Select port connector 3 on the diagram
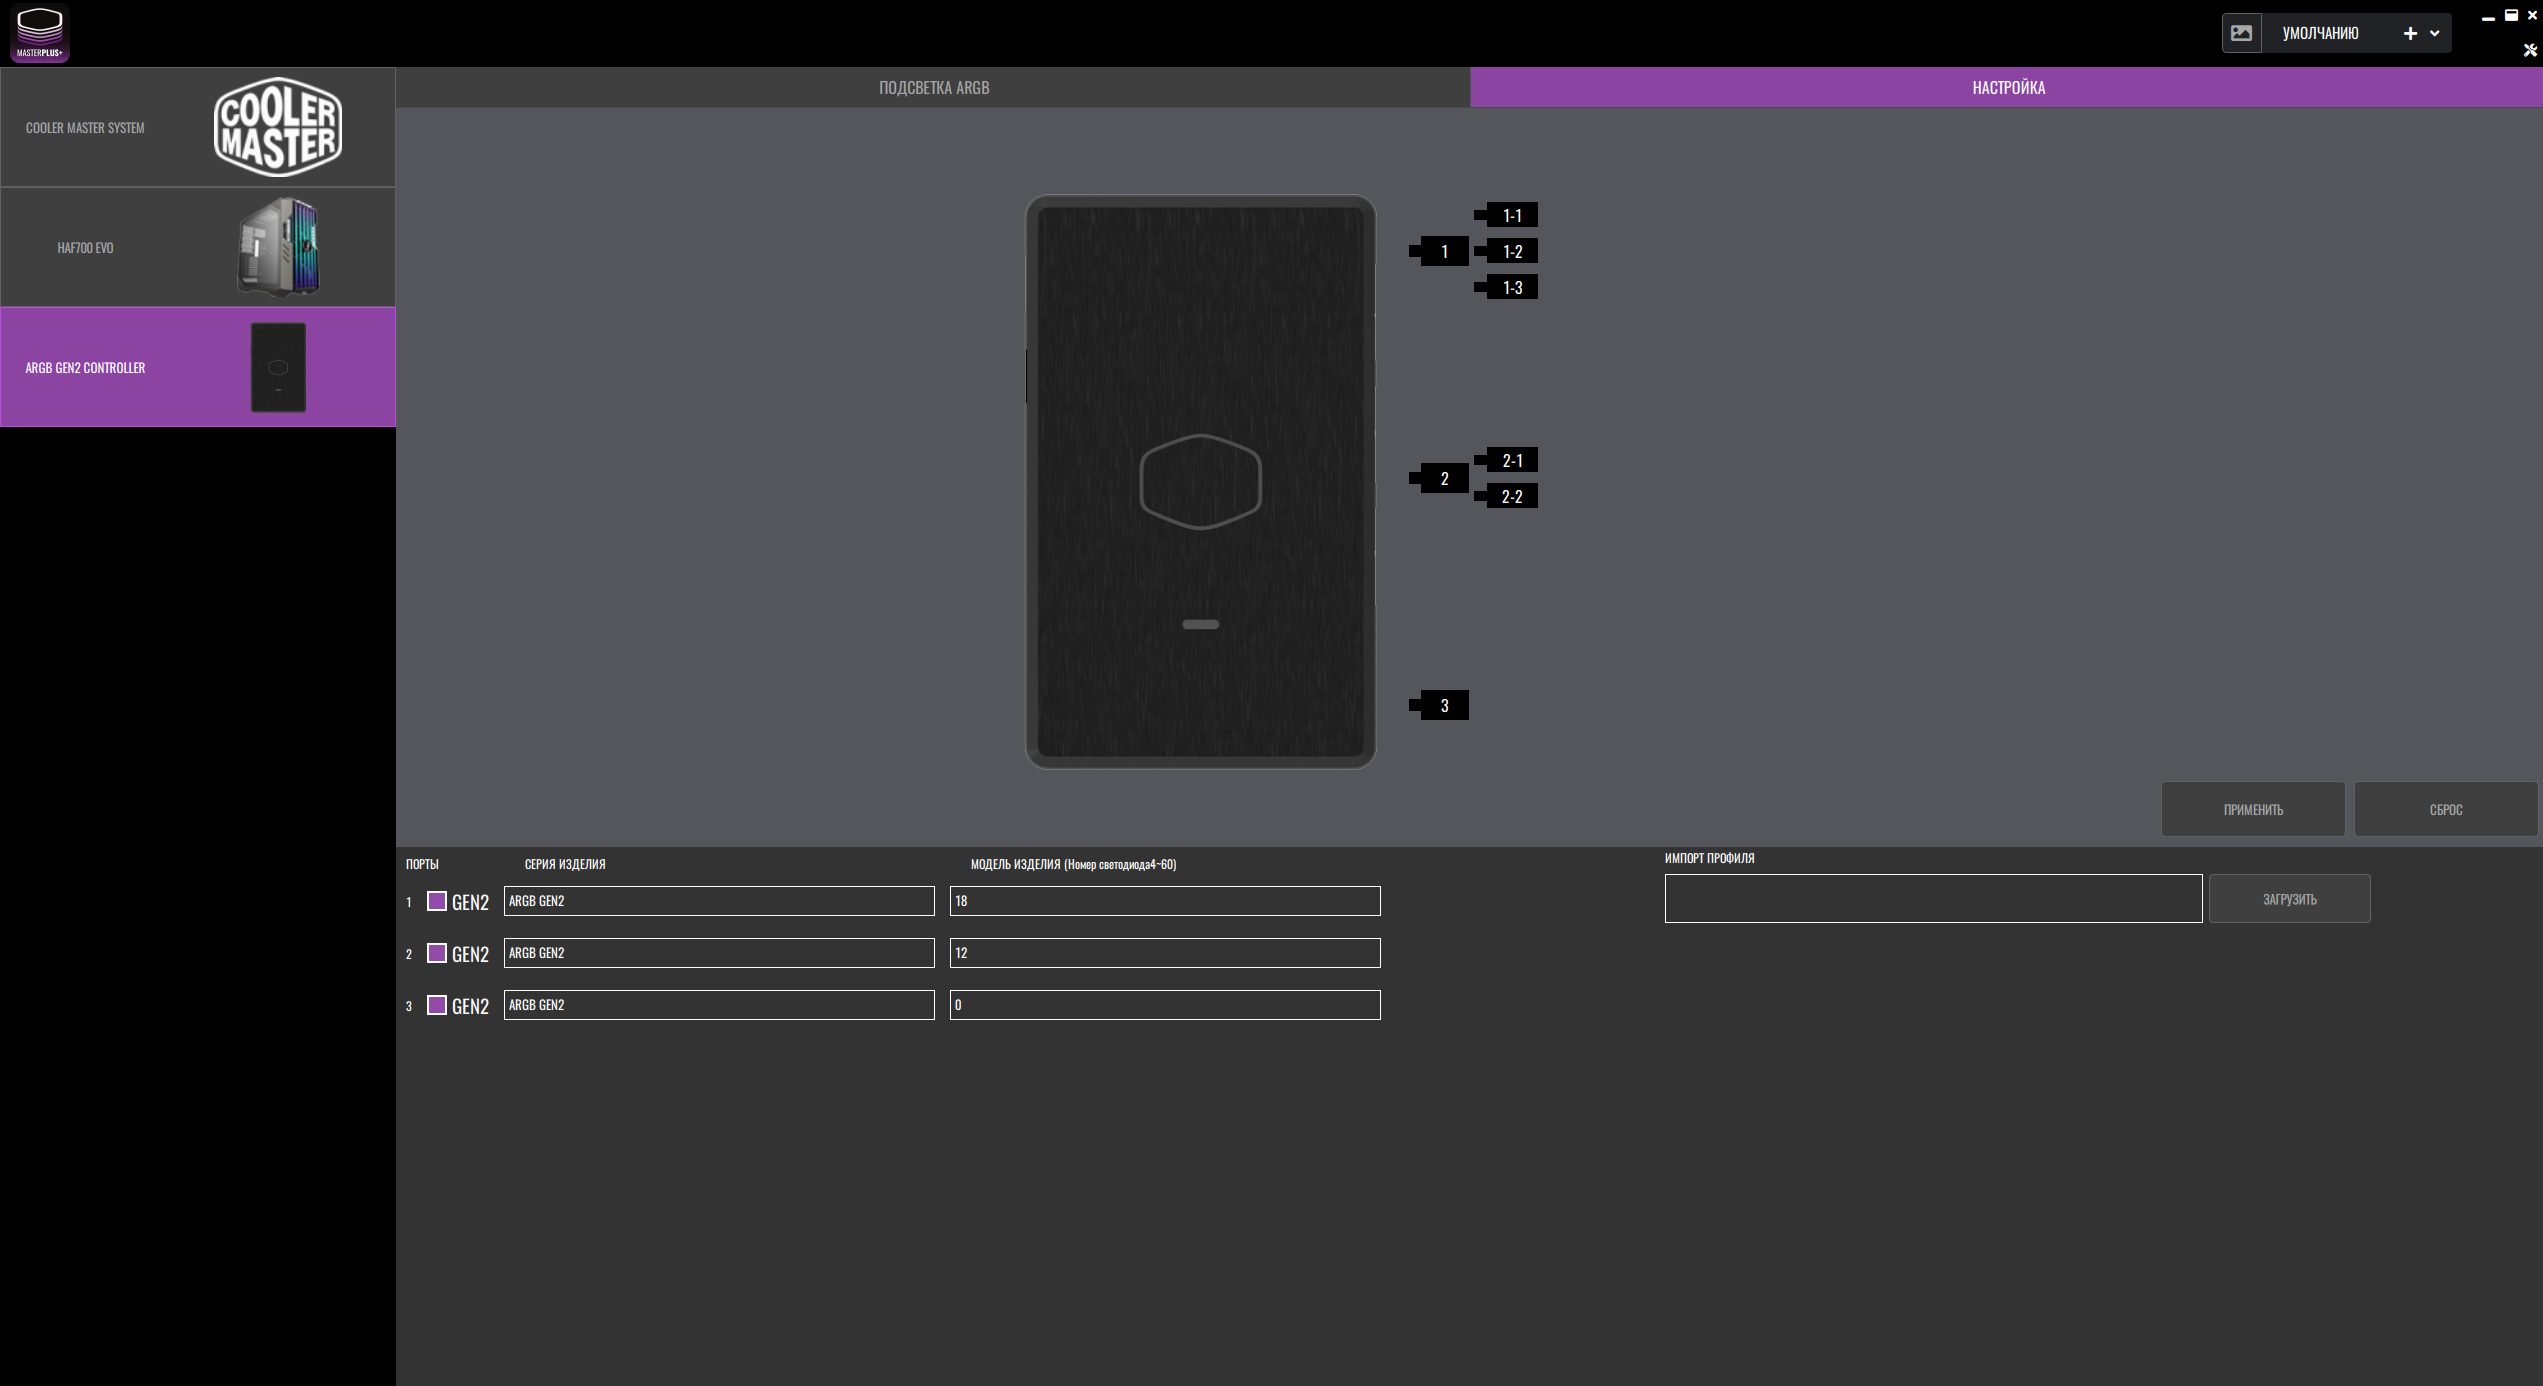The image size is (2543, 1386). pyautogui.click(x=1439, y=705)
